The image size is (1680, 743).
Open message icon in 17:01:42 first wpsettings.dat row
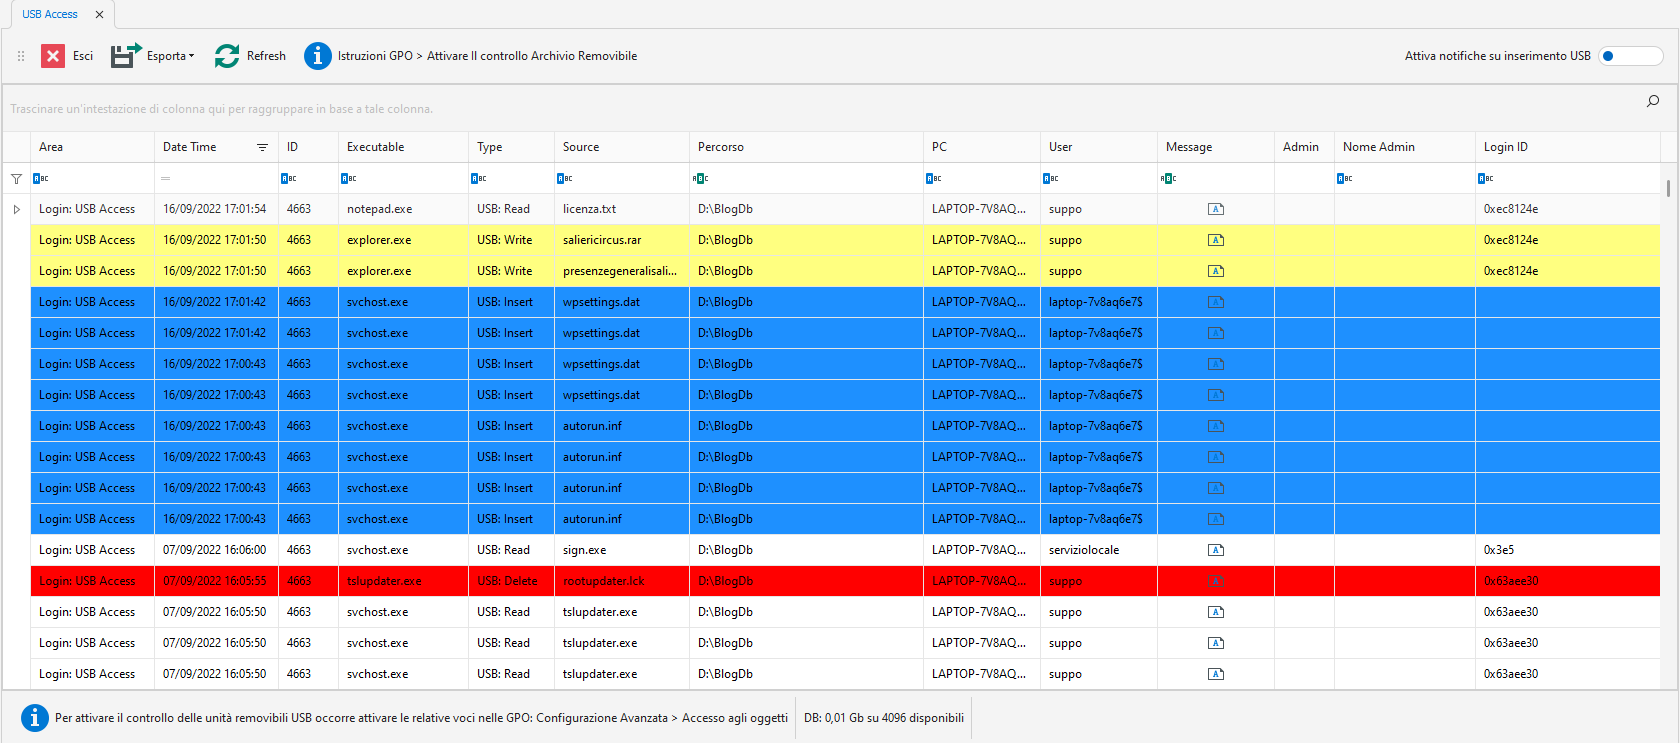click(x=1215, y=302)
